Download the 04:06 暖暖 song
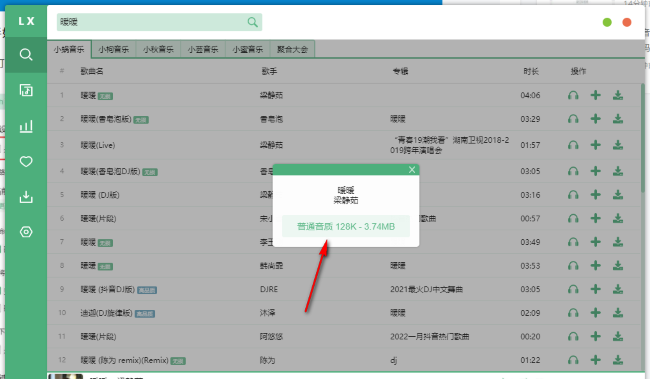The image size is (650, 379). [618, 95]
